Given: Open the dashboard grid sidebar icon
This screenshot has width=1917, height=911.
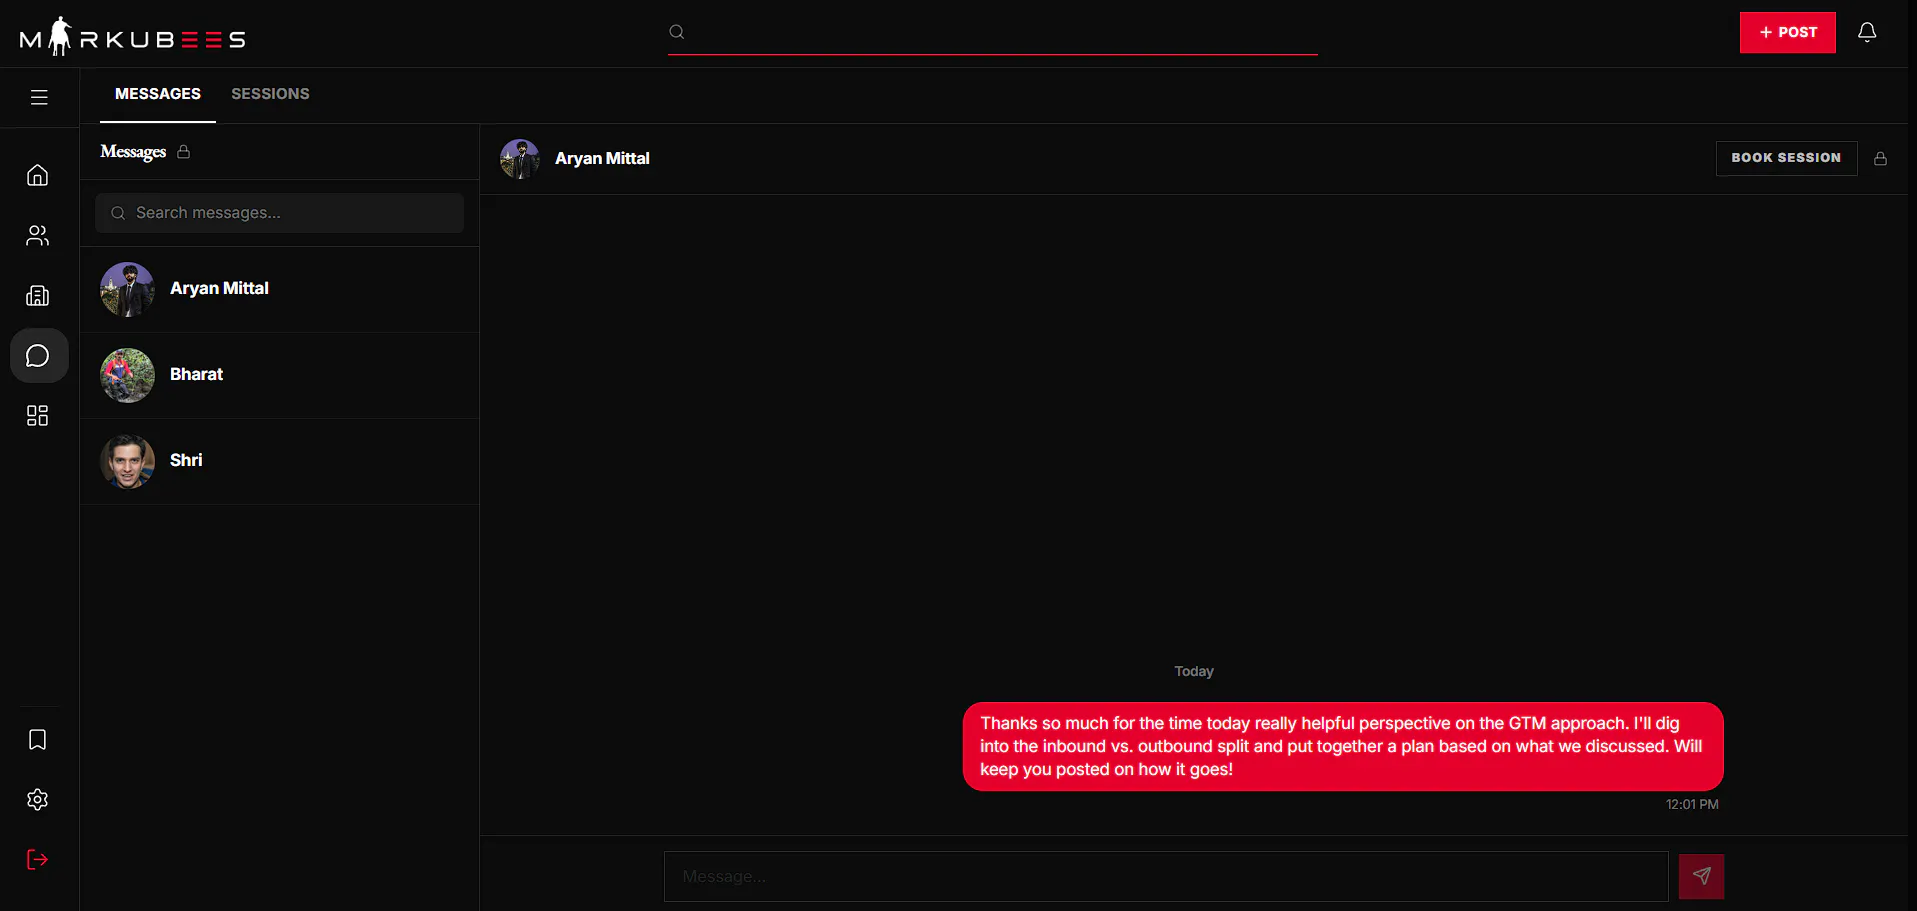Looking at the screenshot, I should click(x=38, y=415).
